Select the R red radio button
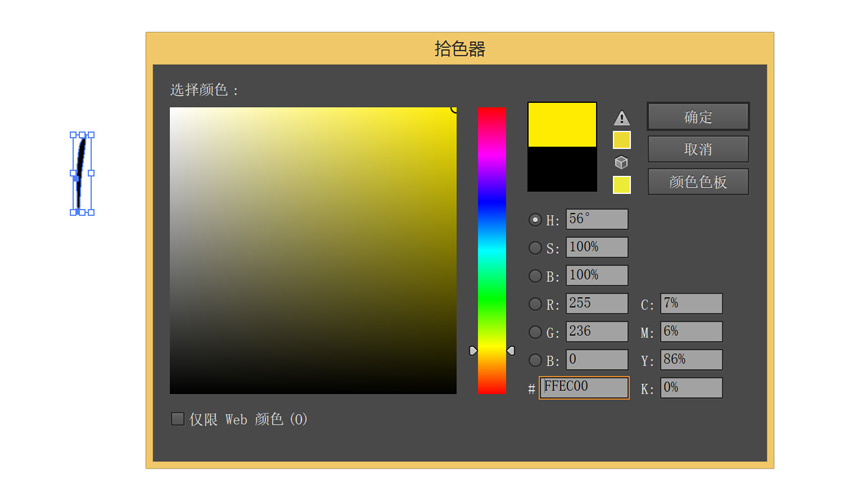850x500 pixels. point(535,304)
